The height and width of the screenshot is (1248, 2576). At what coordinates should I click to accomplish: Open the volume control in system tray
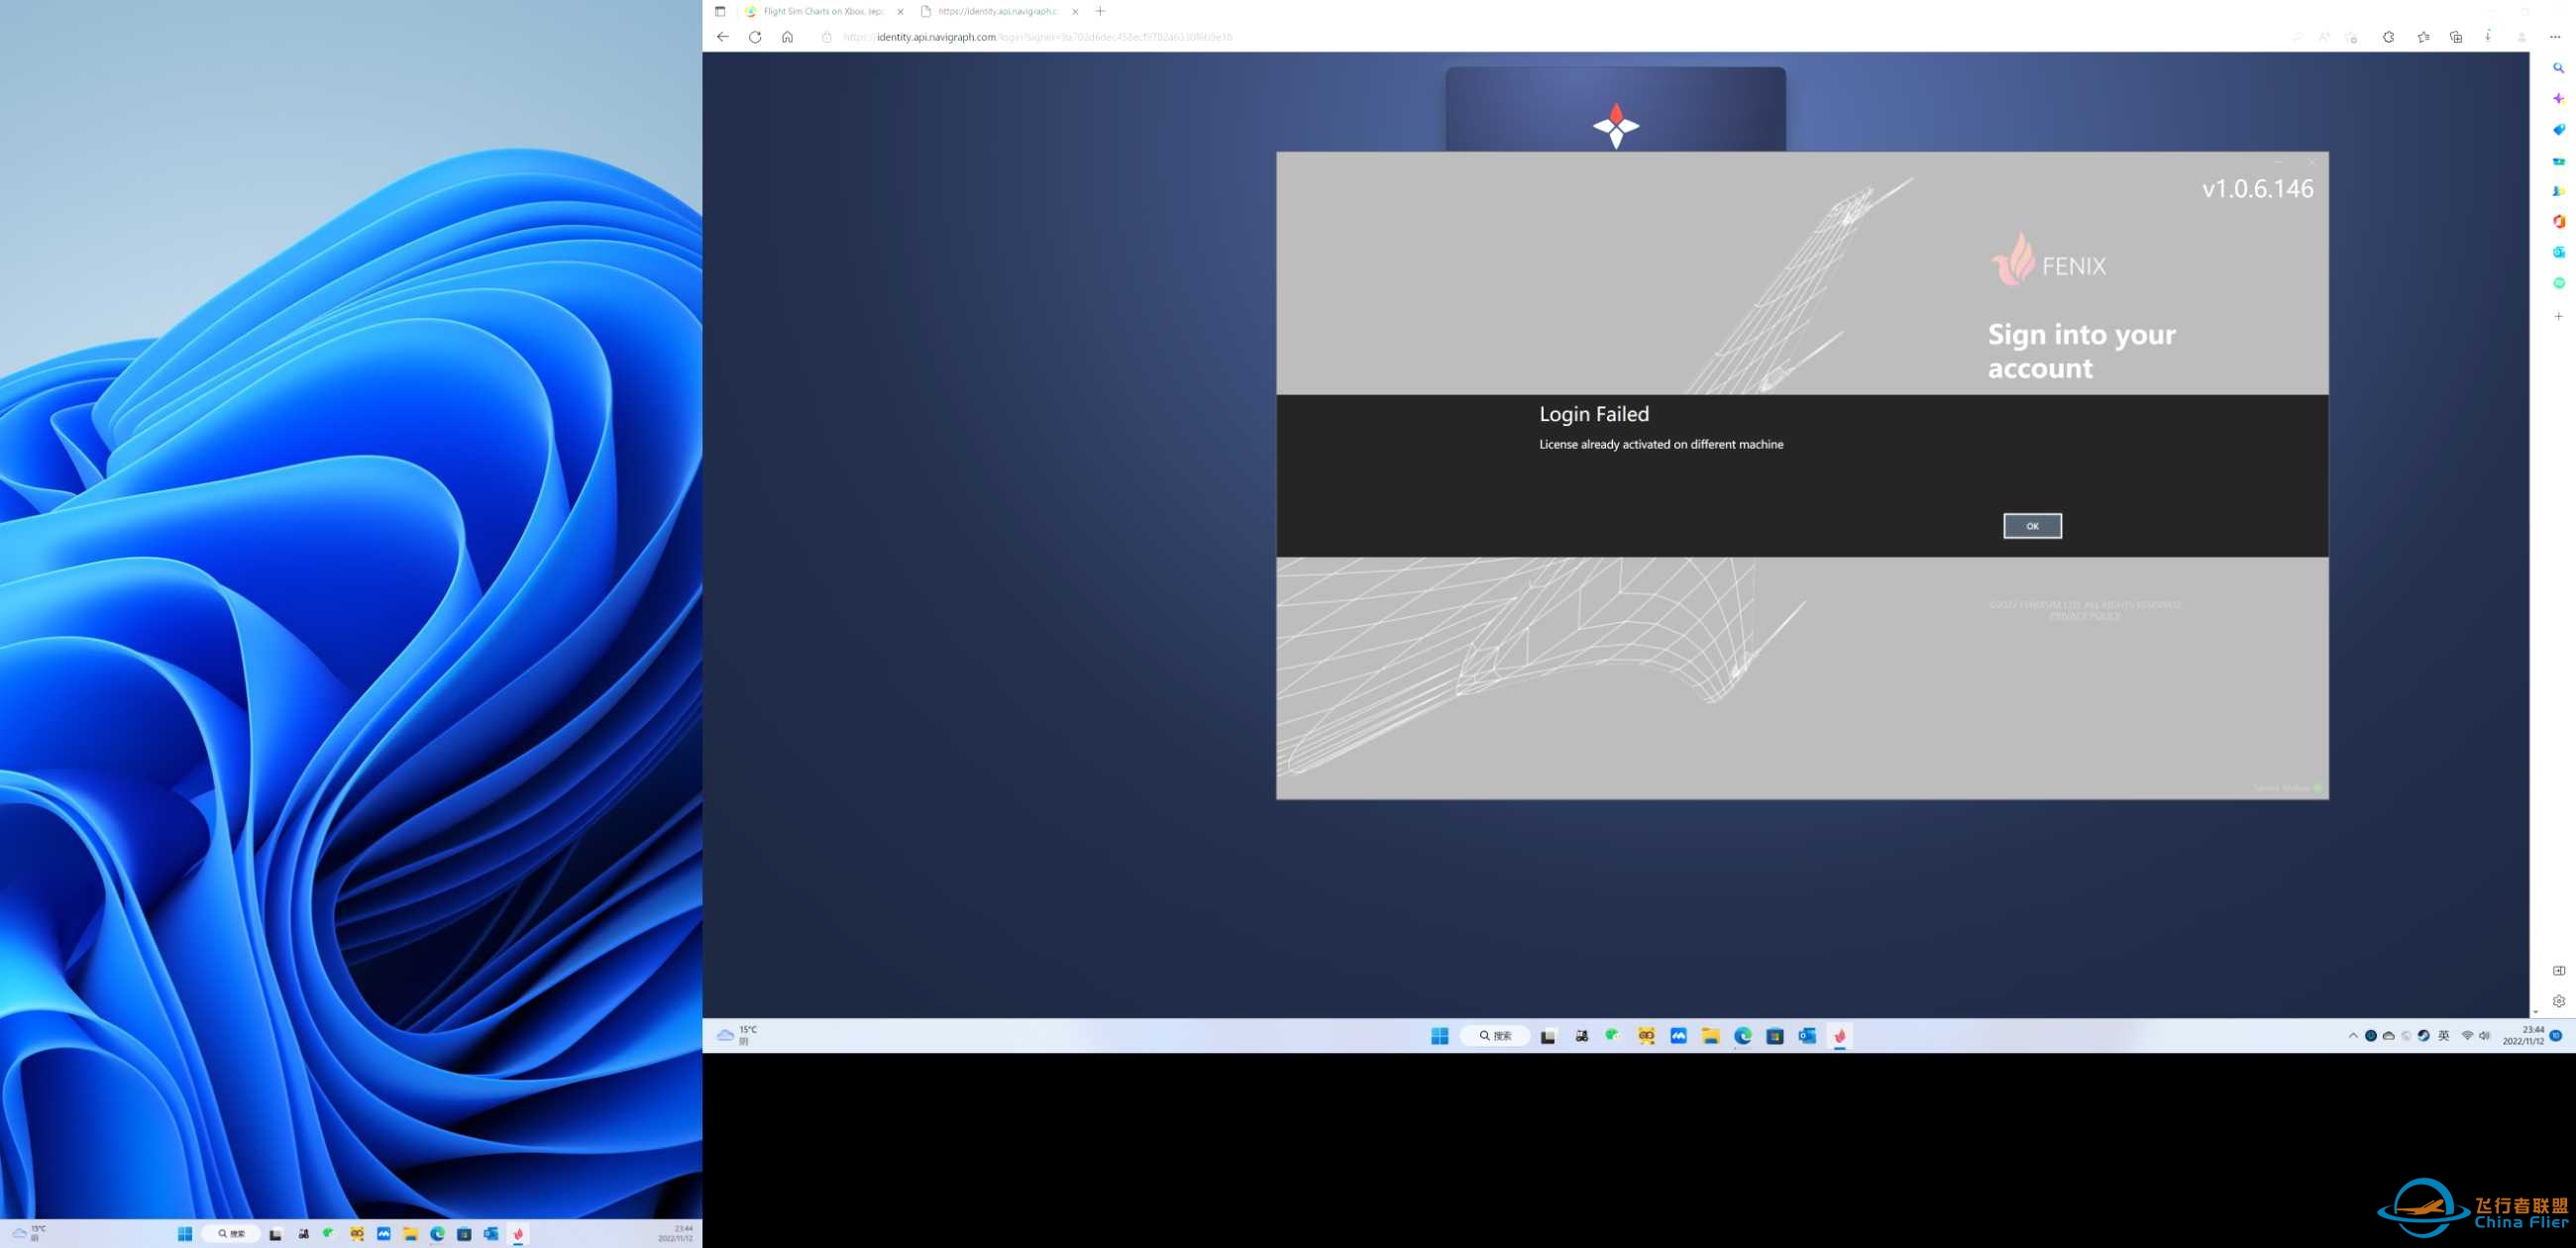[2485, 1036]
